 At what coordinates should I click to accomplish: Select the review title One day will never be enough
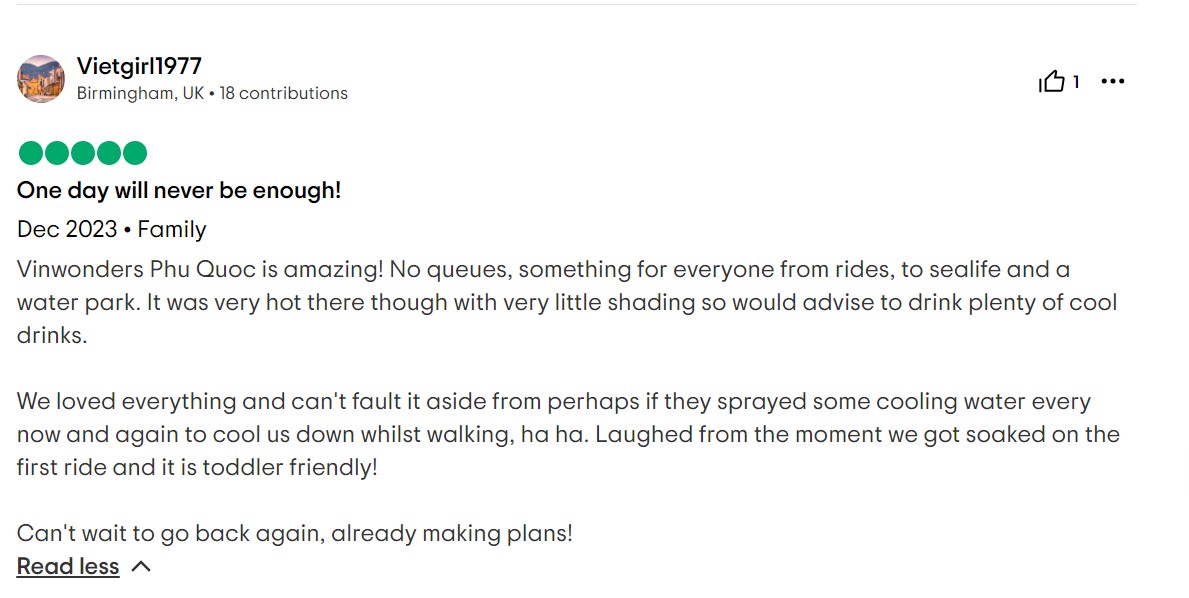(180, 190)
